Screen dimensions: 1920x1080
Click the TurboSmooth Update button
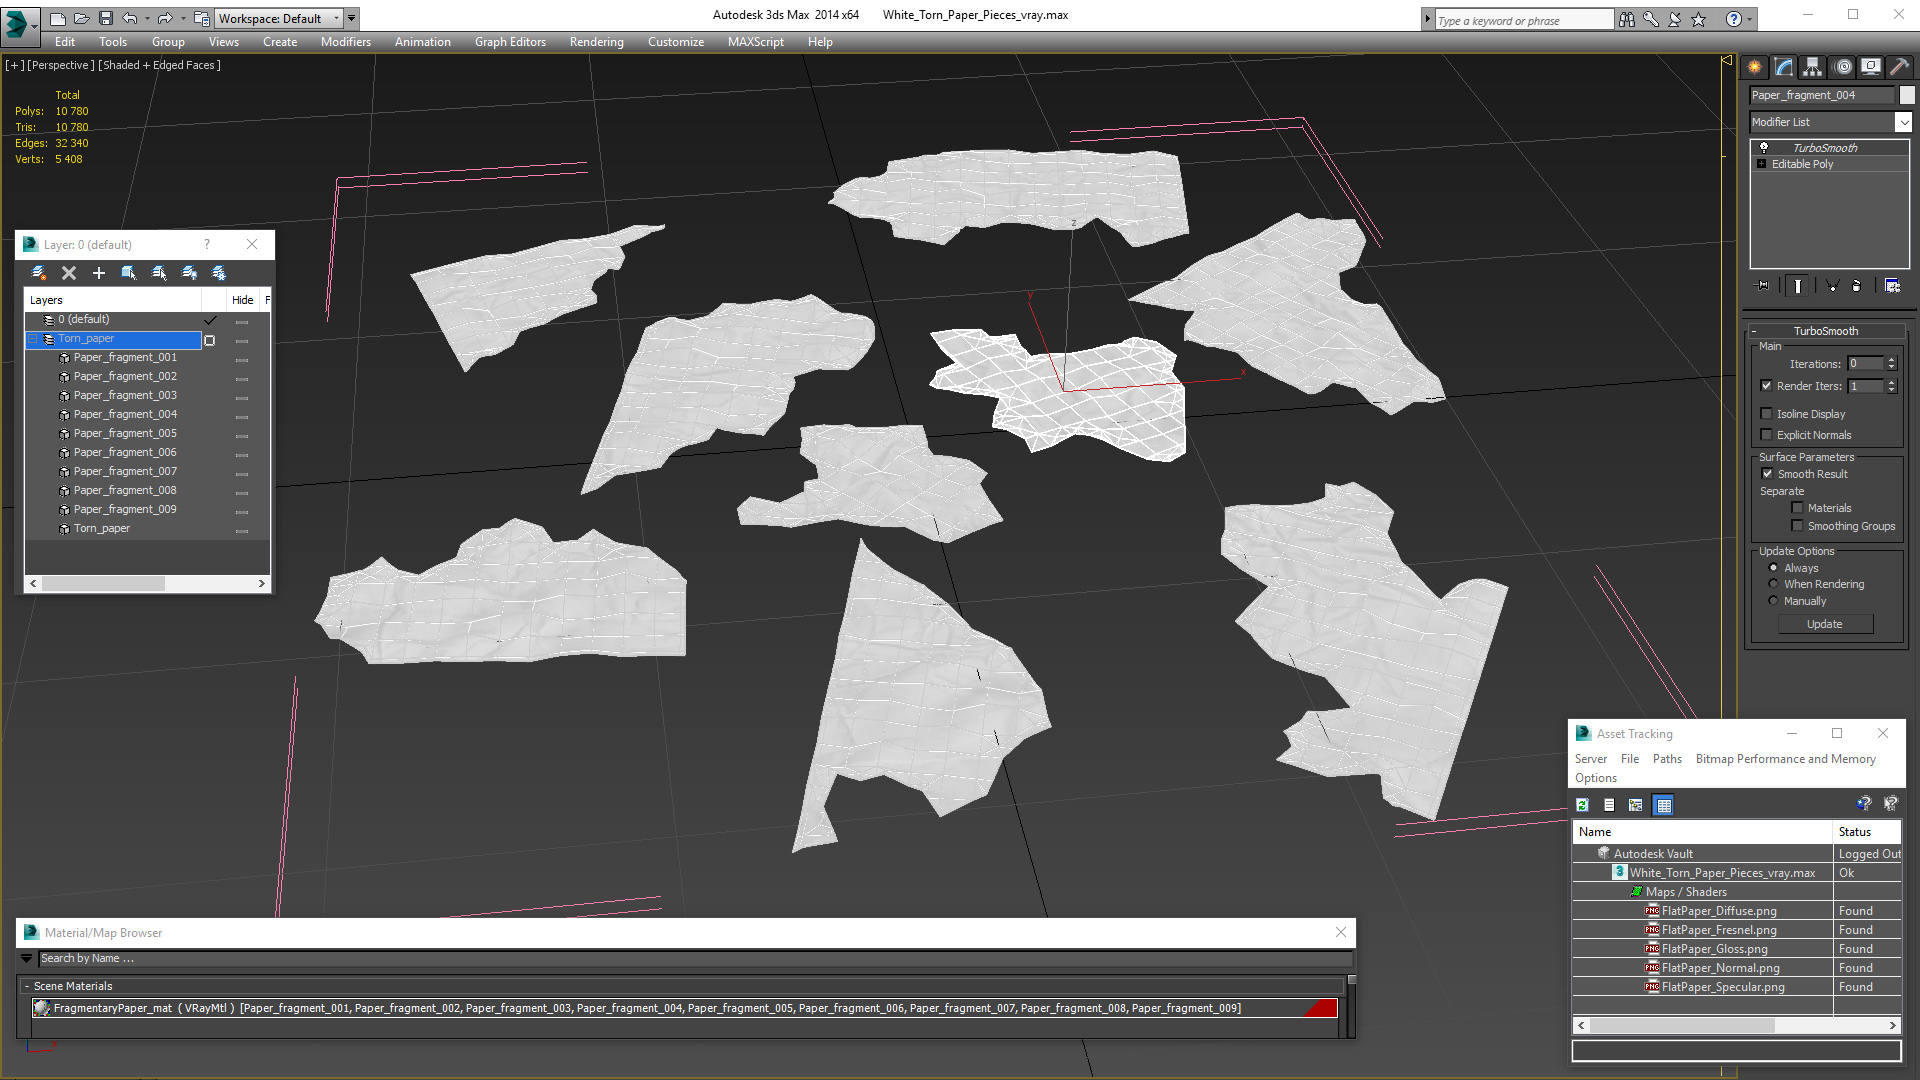(1825, 624)
